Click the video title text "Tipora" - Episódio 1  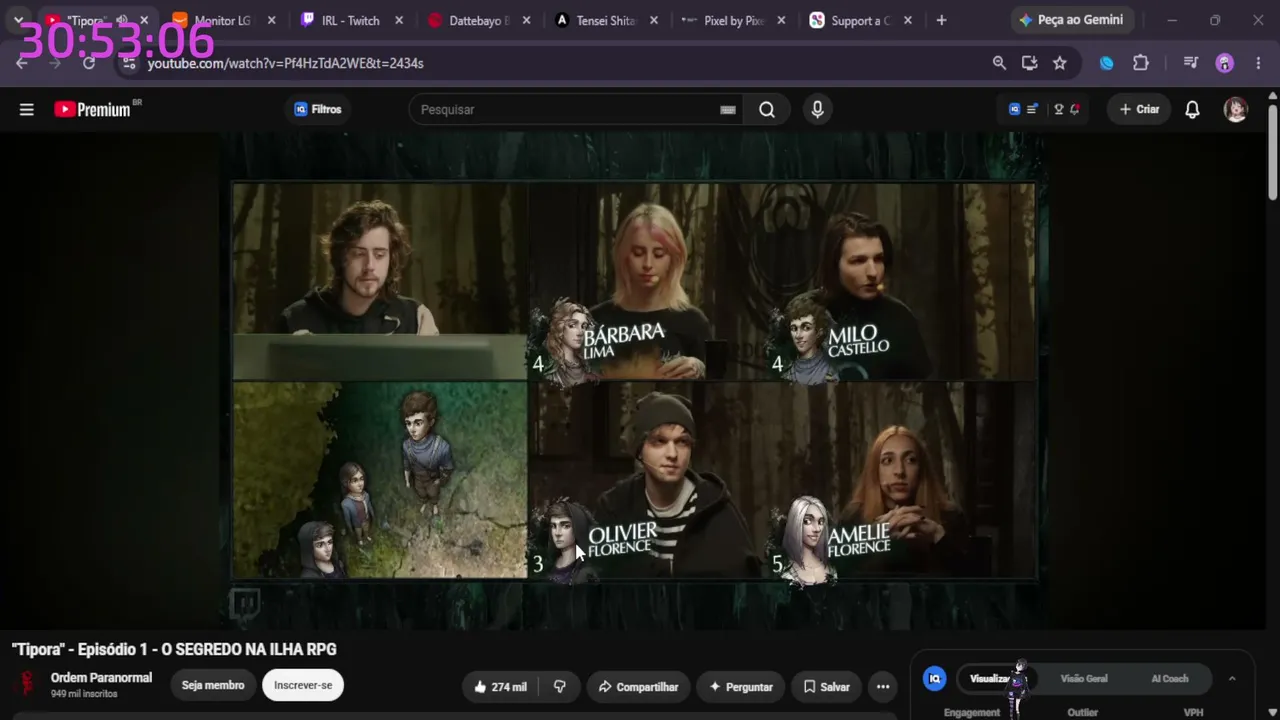pos(174,650)
